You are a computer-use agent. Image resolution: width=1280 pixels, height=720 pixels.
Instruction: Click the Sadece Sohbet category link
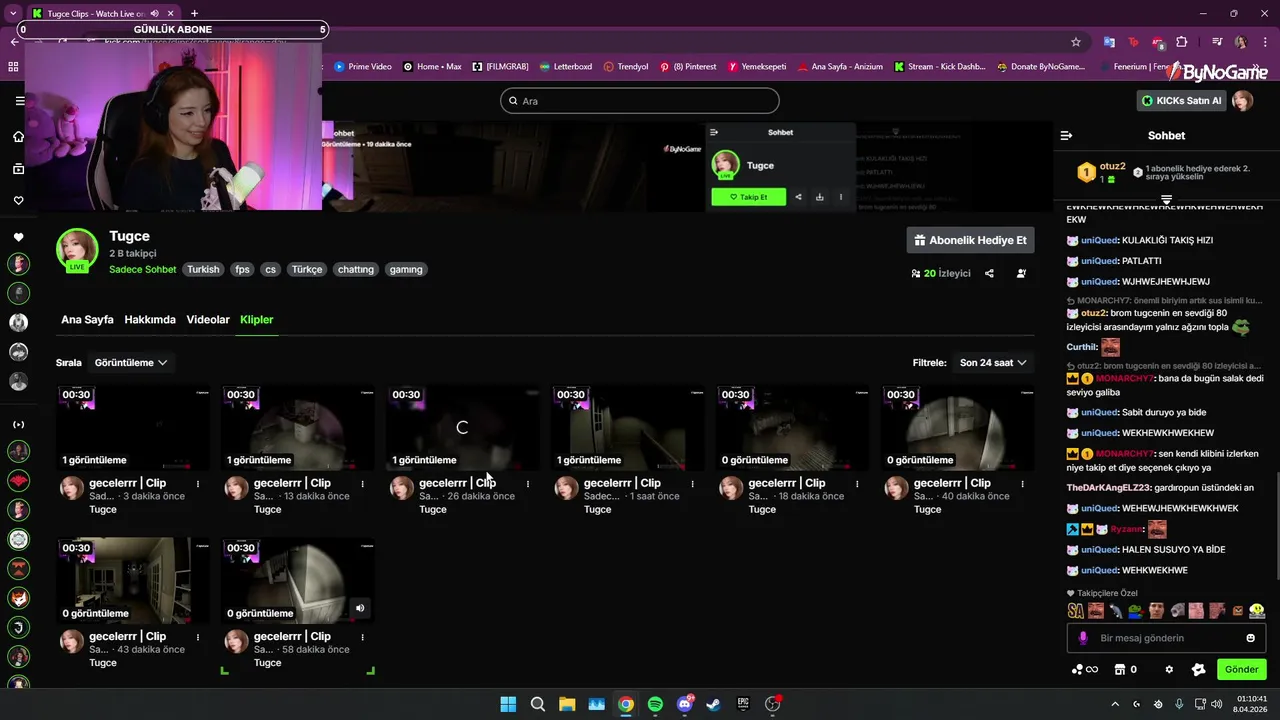pos(142,270)
